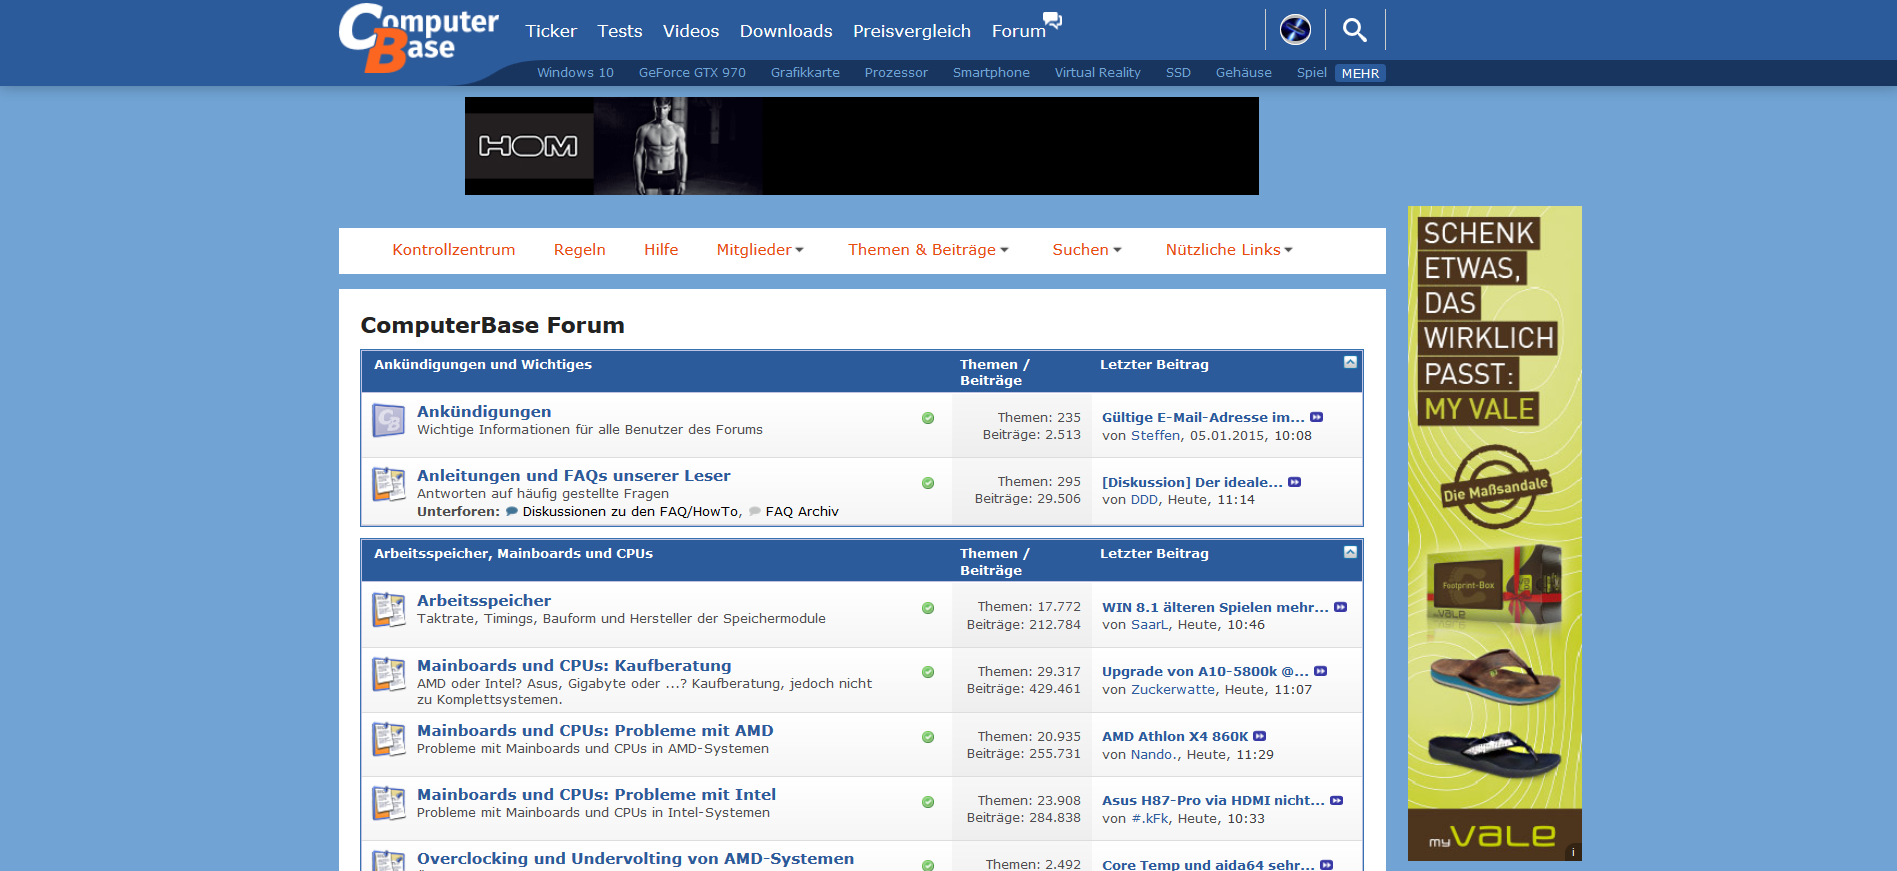Go to last post icon after Gültige E-Mail-Adresse
Image resolution: width=1897 pixels, height=871 pixels.
tap(1317, 417)
